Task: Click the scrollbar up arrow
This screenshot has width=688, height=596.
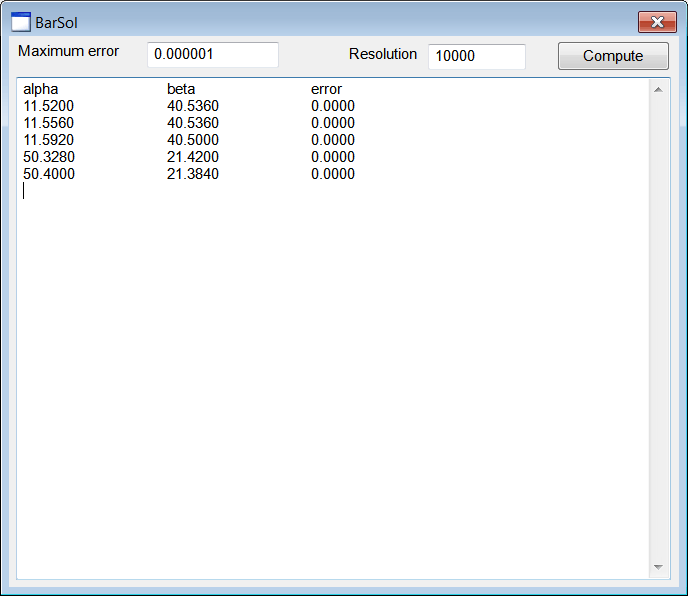Action: (658, 90)
